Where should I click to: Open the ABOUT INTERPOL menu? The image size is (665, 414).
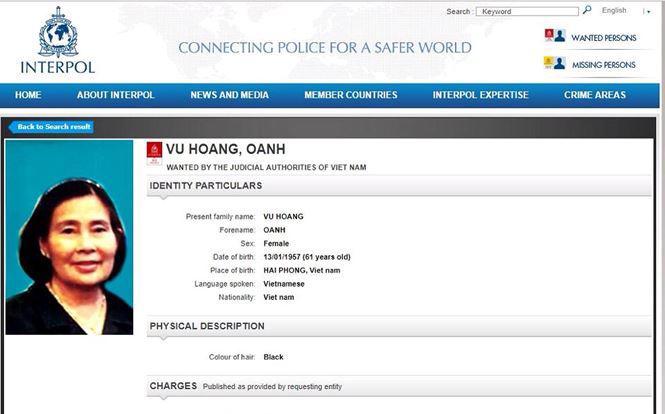coord(115,95)
